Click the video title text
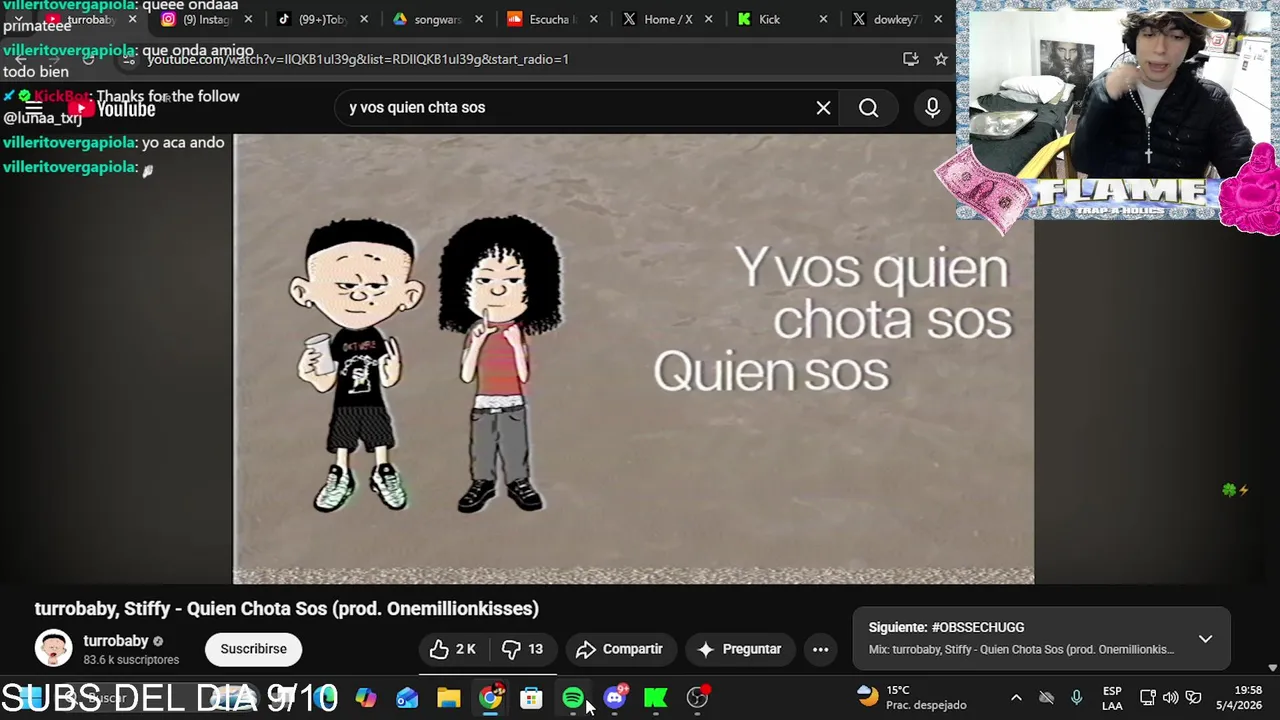The image size is (1280, 720). [x=287, y=608]
